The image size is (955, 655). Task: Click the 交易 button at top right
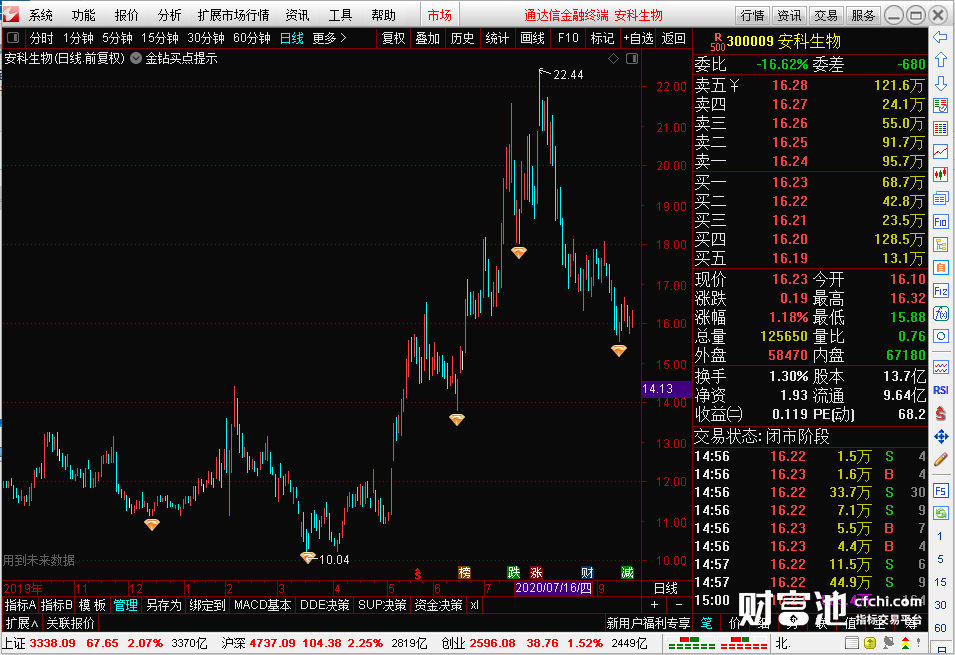point(825,15)
